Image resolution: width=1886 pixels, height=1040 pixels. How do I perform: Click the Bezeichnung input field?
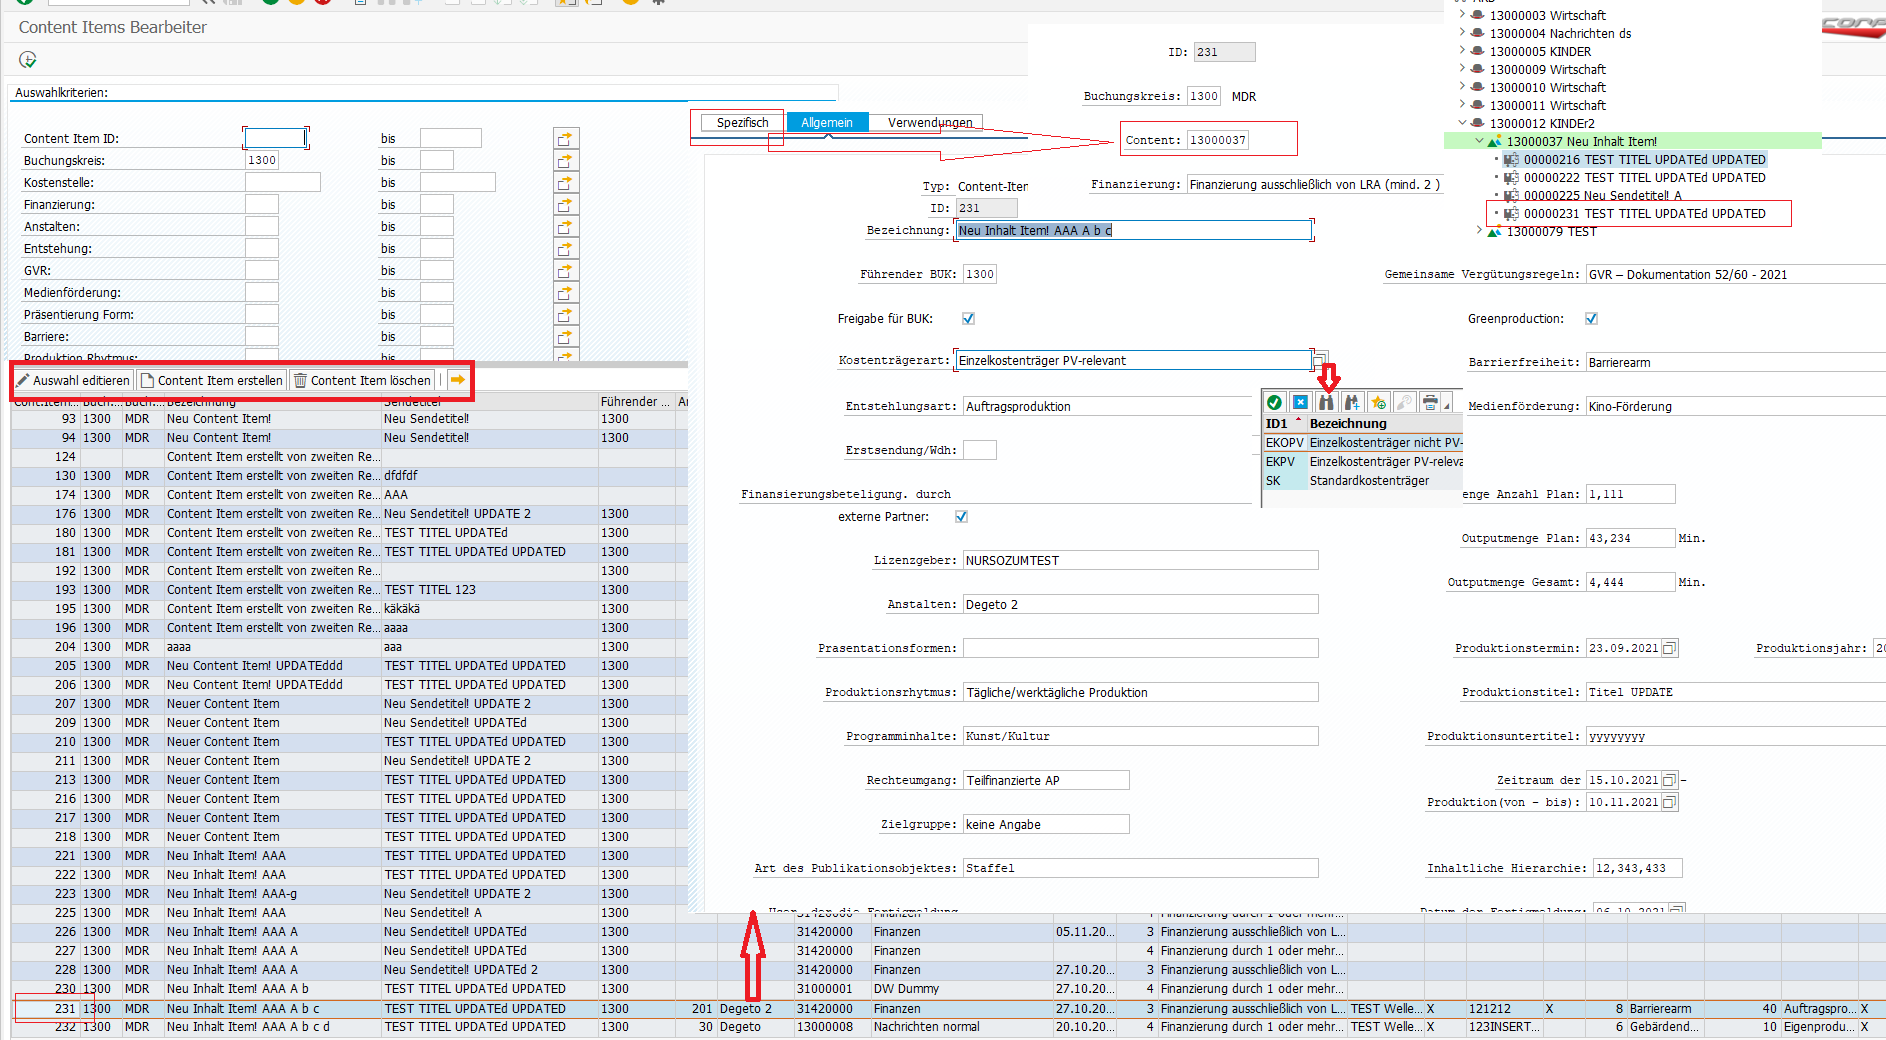1133,231
